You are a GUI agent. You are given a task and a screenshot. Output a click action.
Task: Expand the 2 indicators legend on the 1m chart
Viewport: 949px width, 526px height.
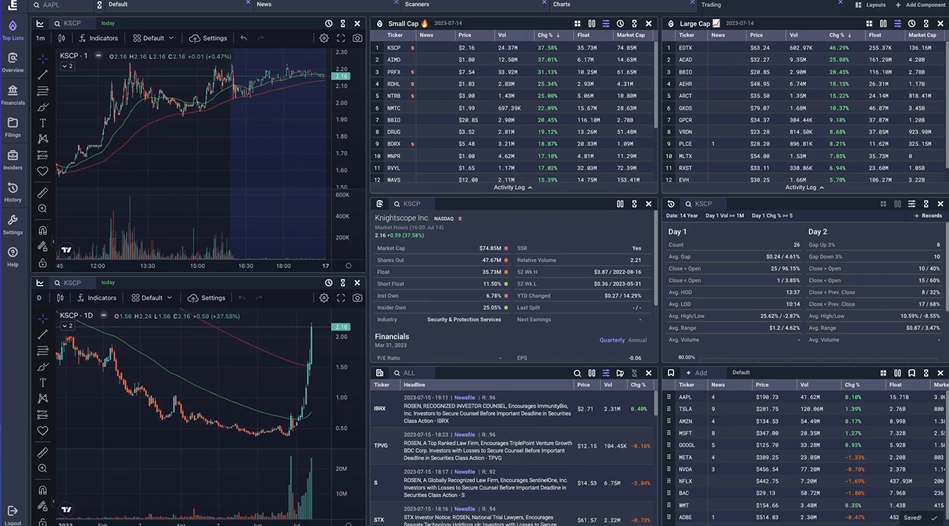point(67,66)
